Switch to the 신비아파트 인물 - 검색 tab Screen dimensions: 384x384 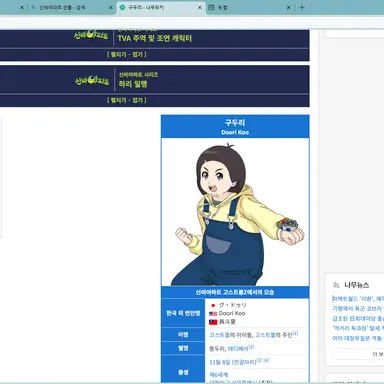pos(71,7)
